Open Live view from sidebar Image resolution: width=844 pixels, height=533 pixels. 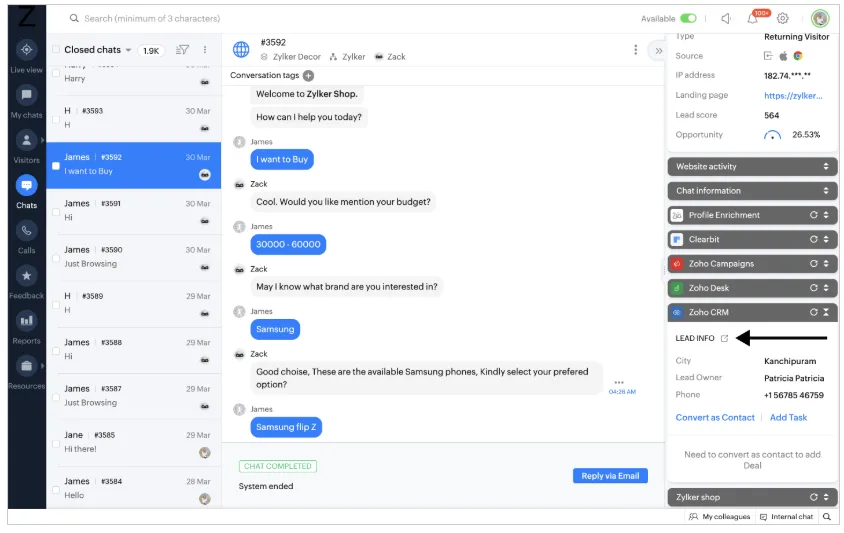pyautogui.click(x=26, y=57)
